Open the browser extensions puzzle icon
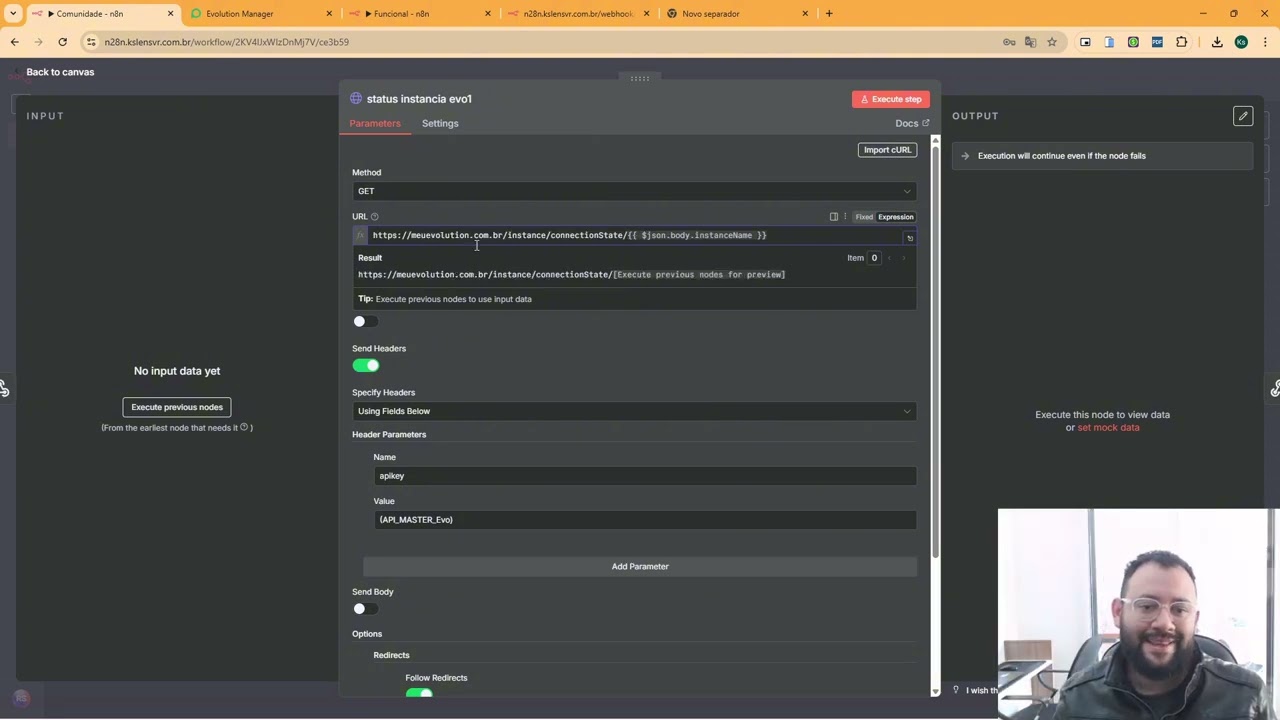Viewport: 1280px width, 720px height. [1182, 42]
